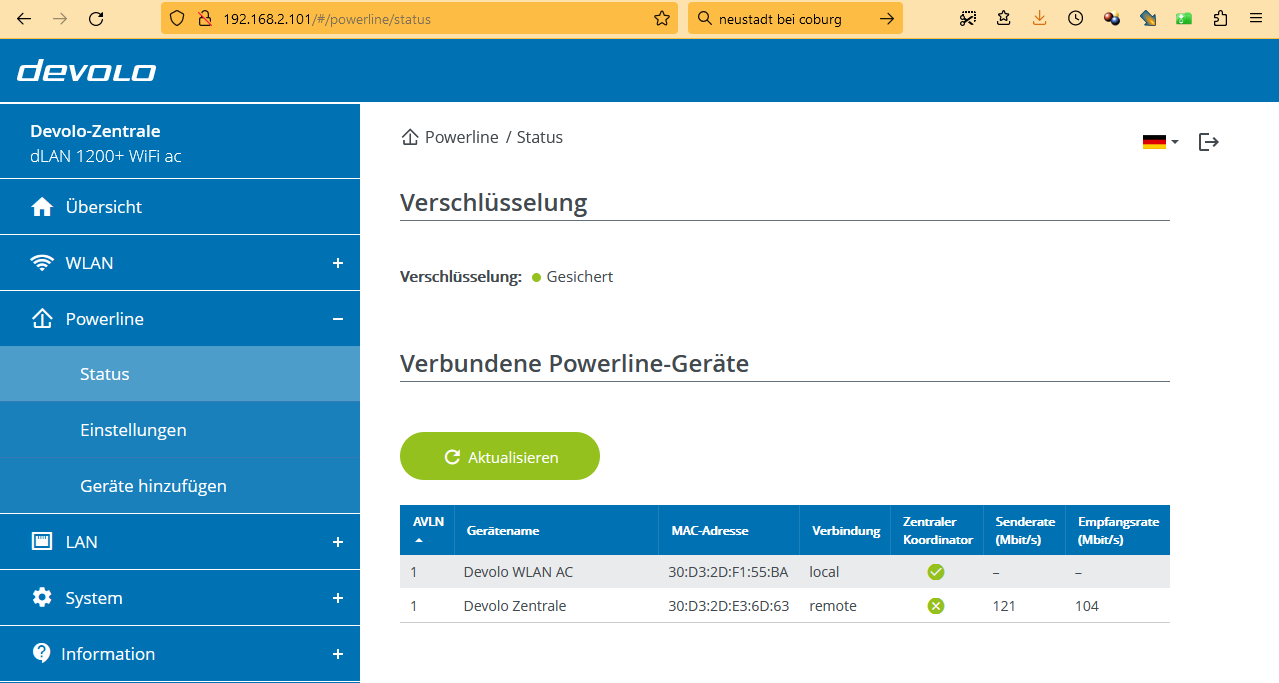The width and height of the screenshot is (1279, 683).
Task: Click the local connection cell
Action: (824, 572)
